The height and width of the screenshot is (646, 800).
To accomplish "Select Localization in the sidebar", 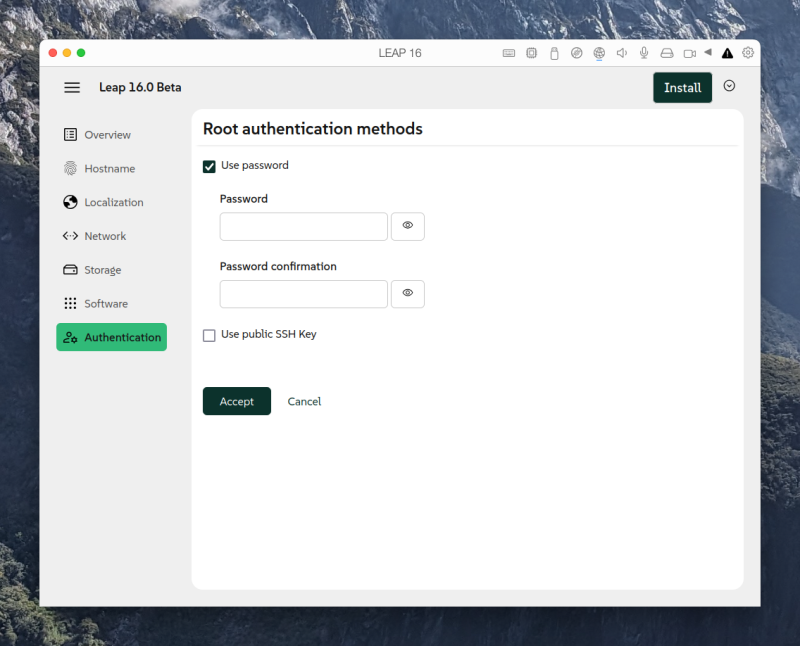I will point(113,202).
